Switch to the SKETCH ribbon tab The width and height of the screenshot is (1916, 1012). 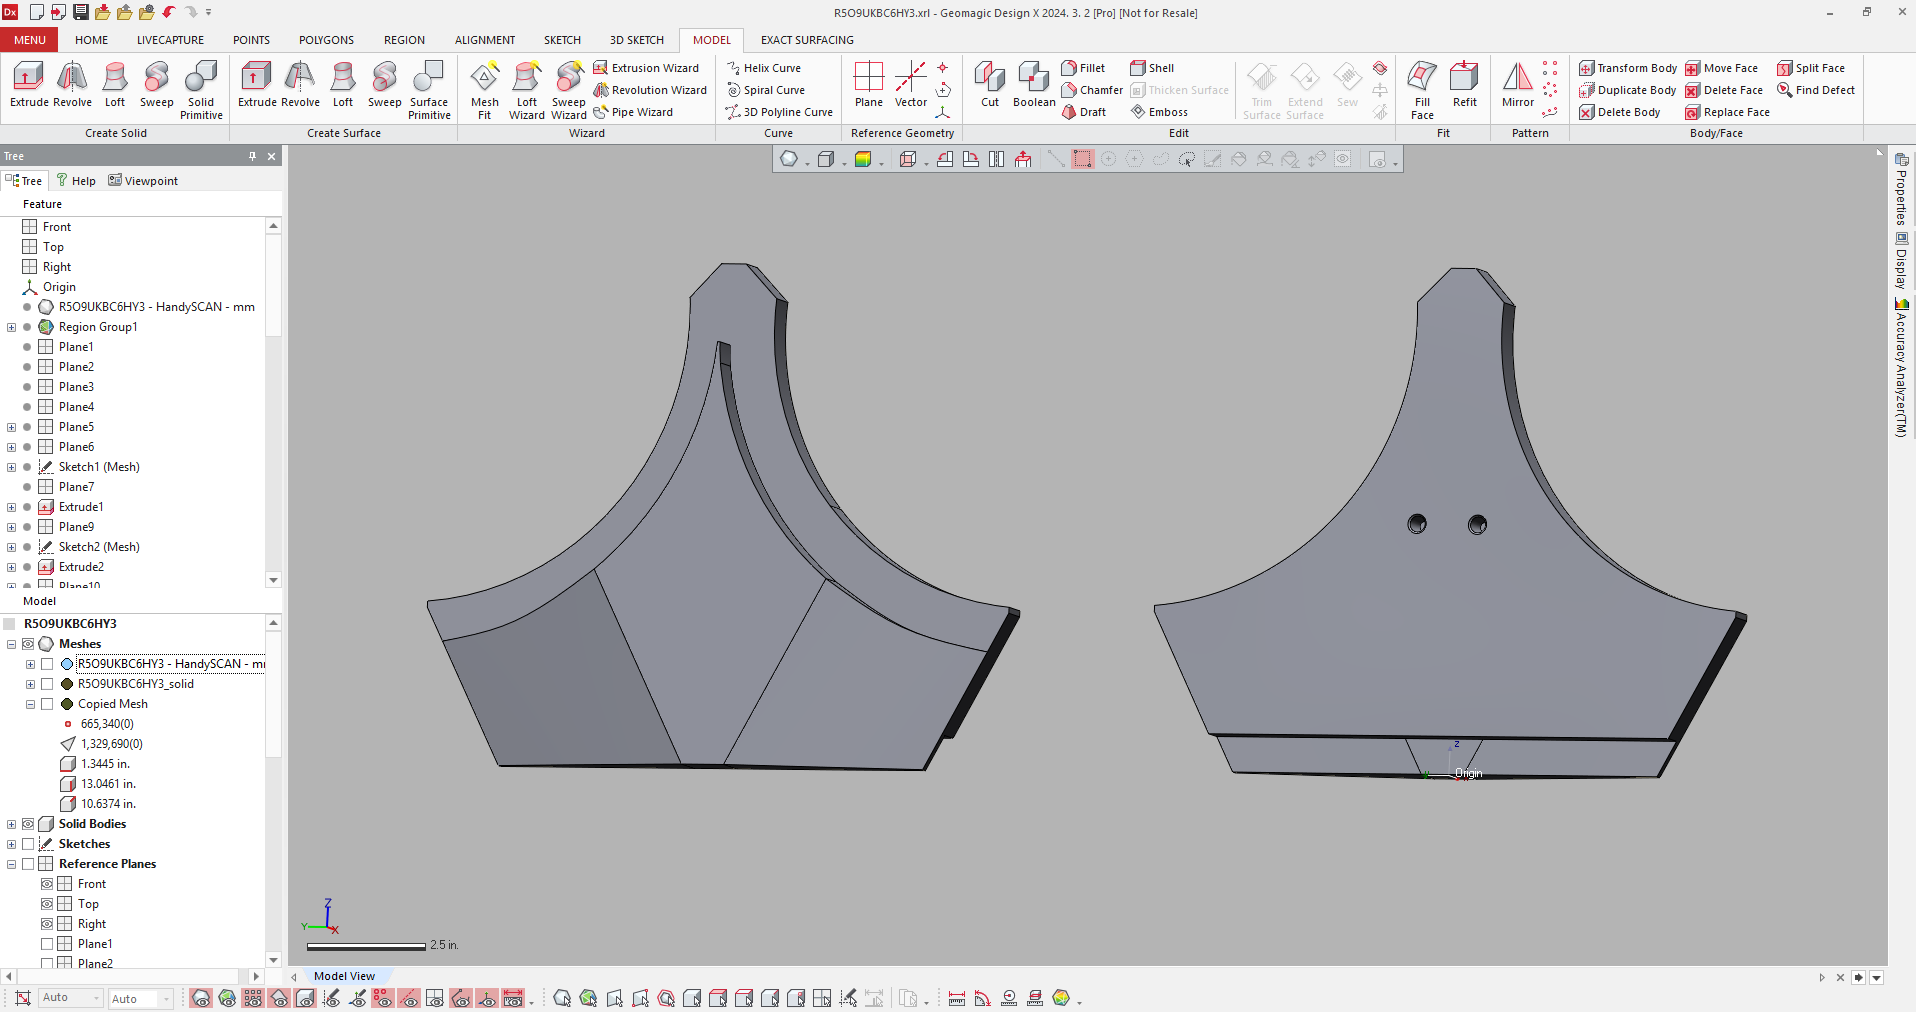562,40
